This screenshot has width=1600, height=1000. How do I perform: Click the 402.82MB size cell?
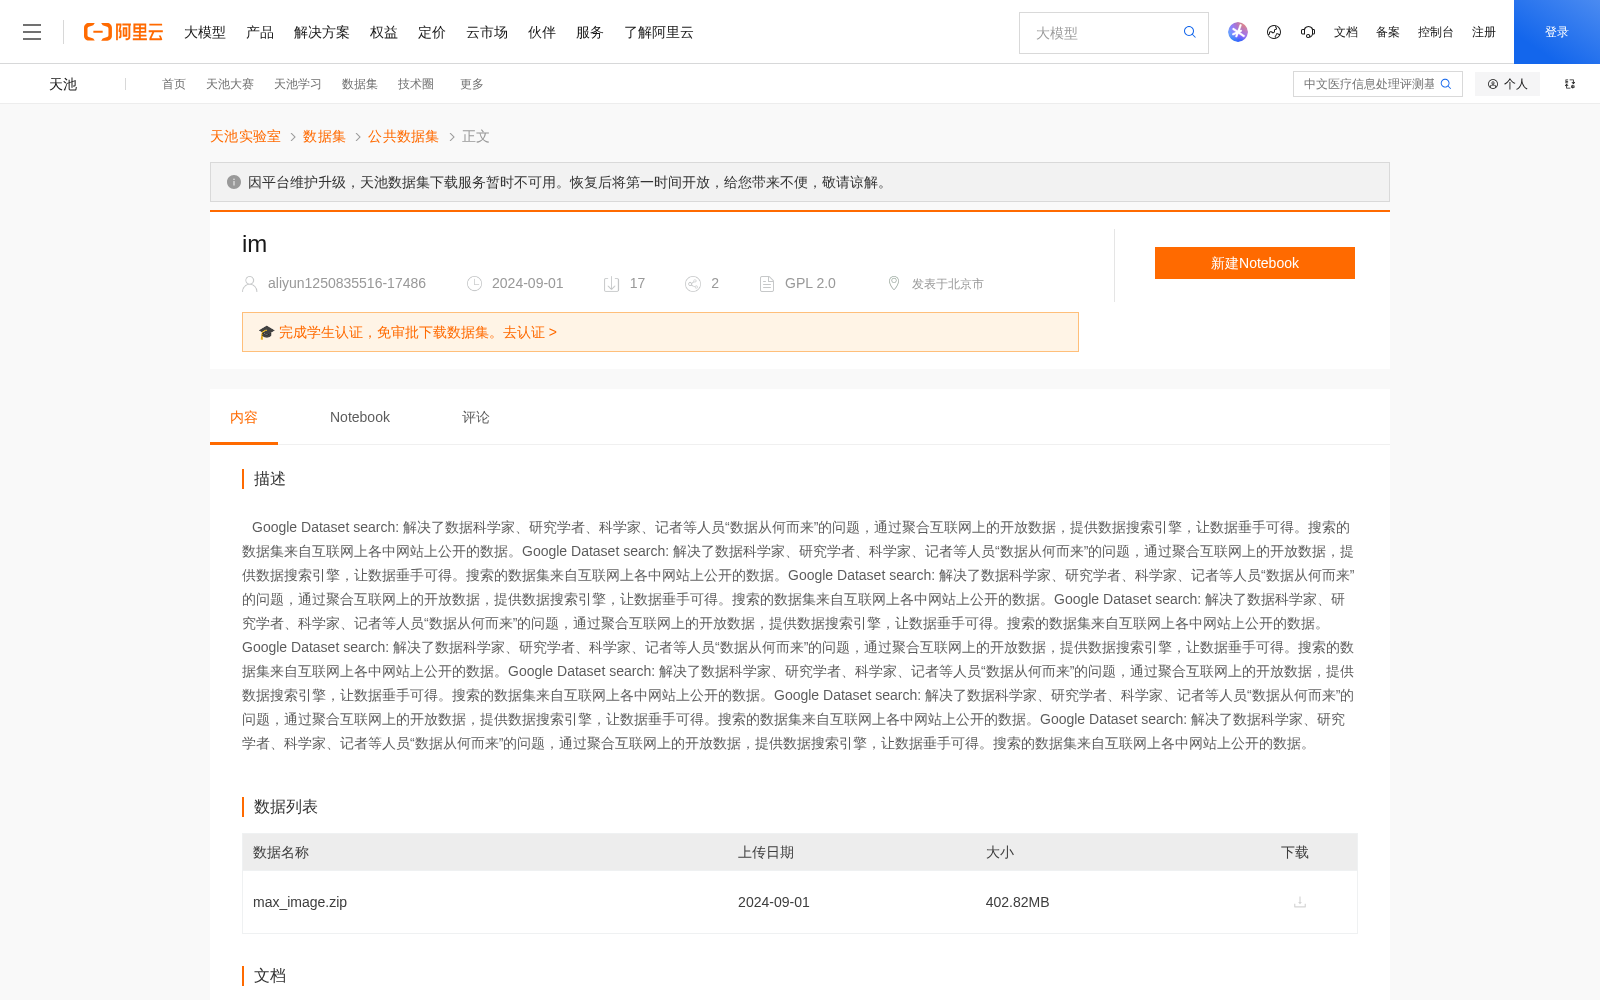[1017, 902]
